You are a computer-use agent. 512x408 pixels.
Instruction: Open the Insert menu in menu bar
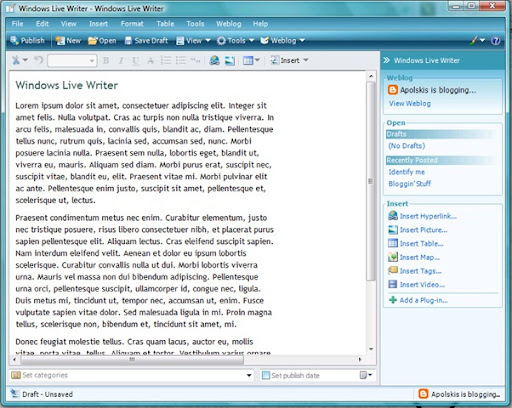pos(98,24)
